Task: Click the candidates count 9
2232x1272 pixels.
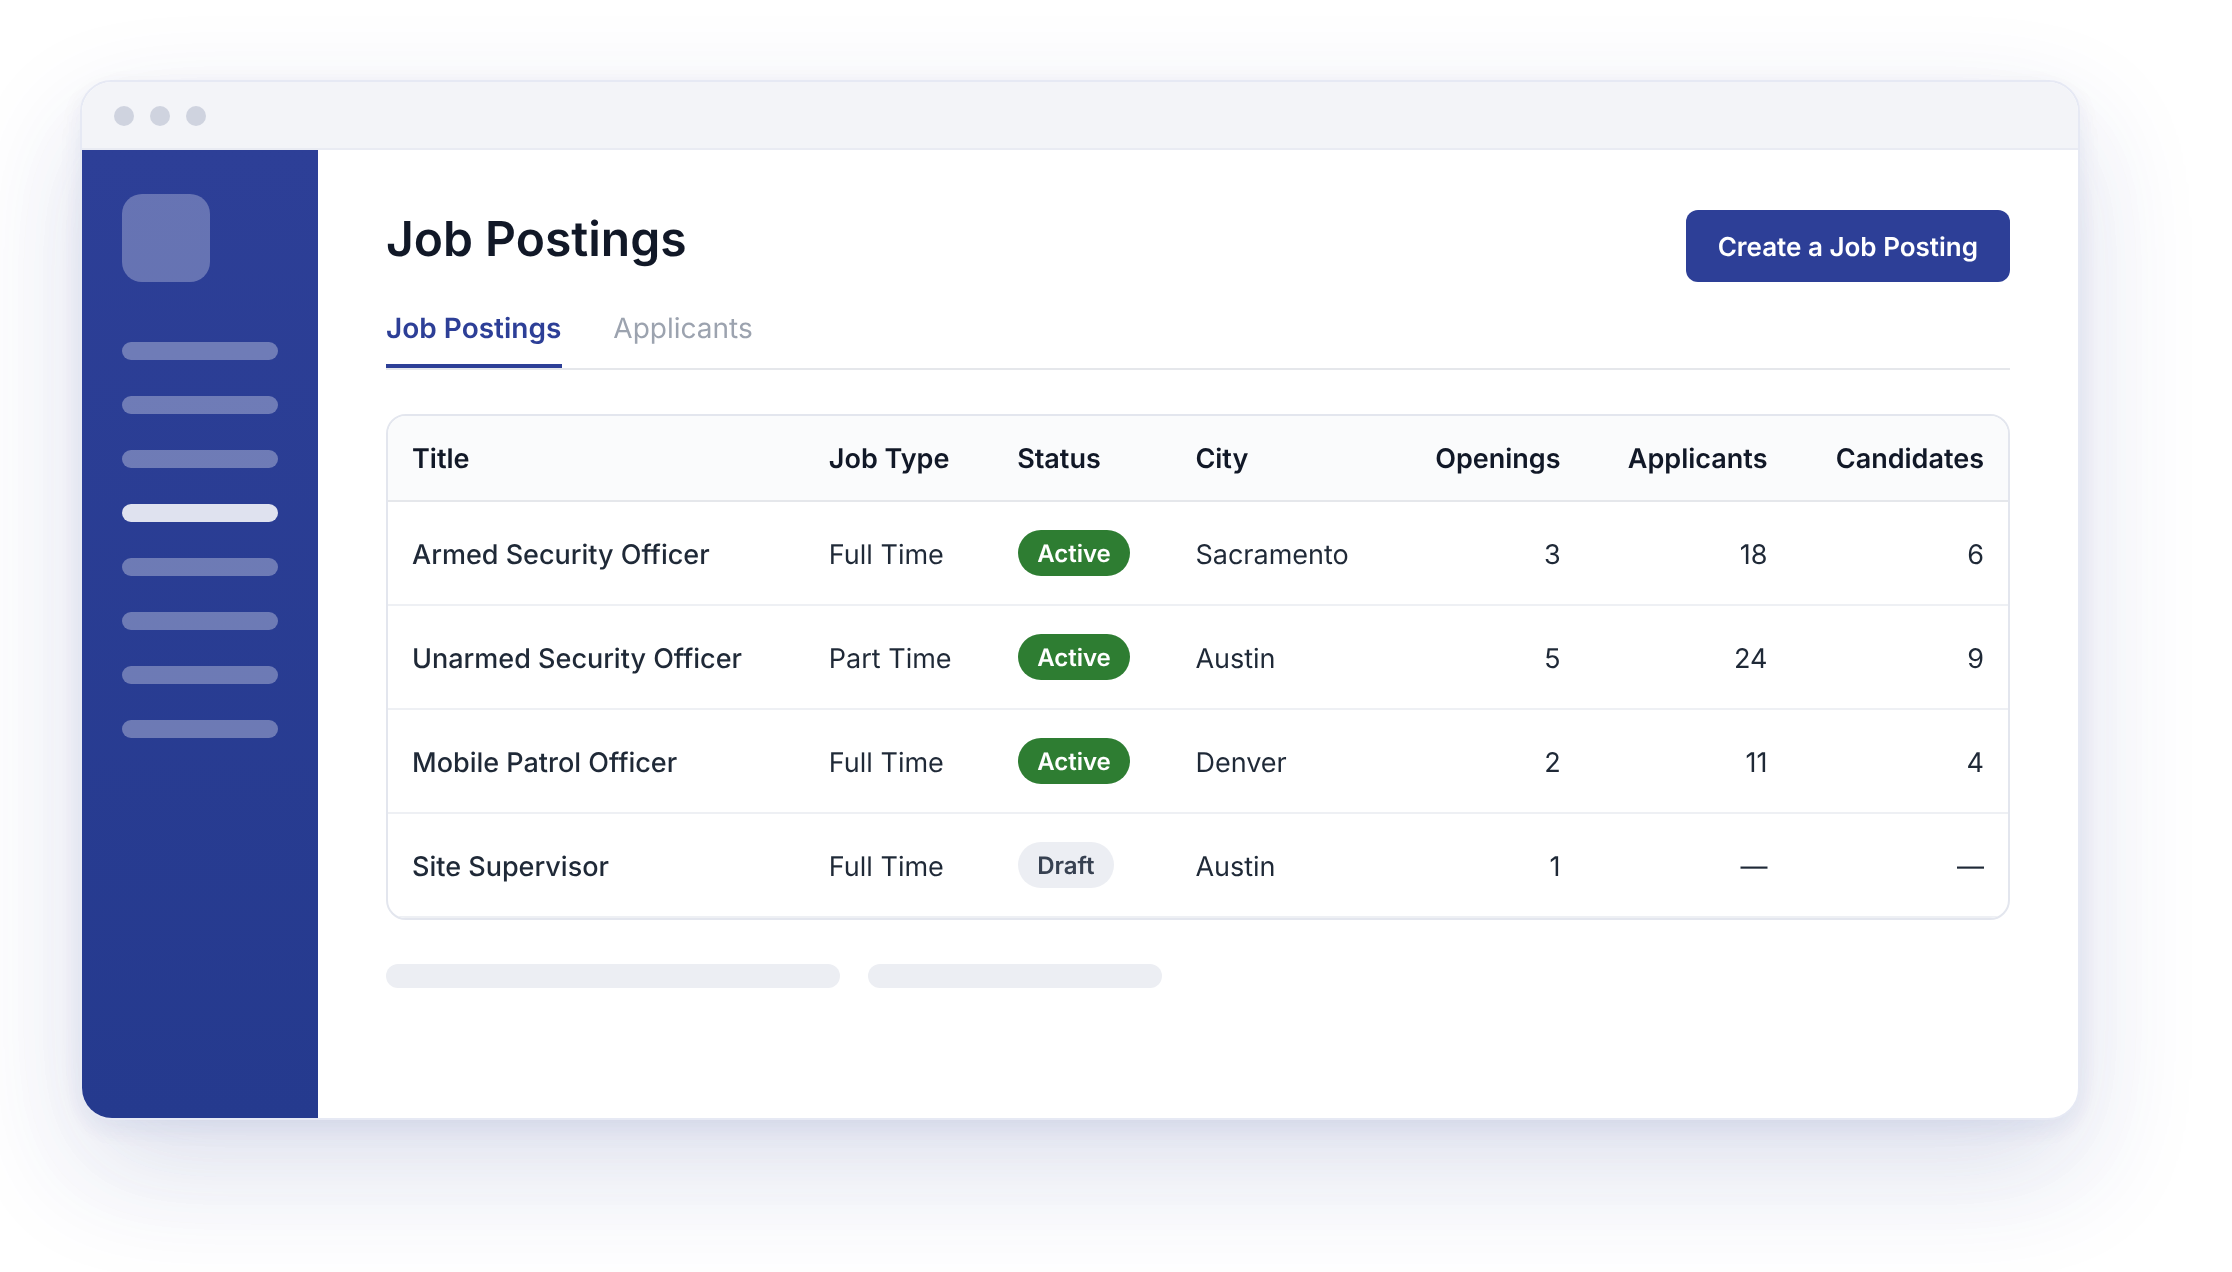Action: click(1975, 658)
